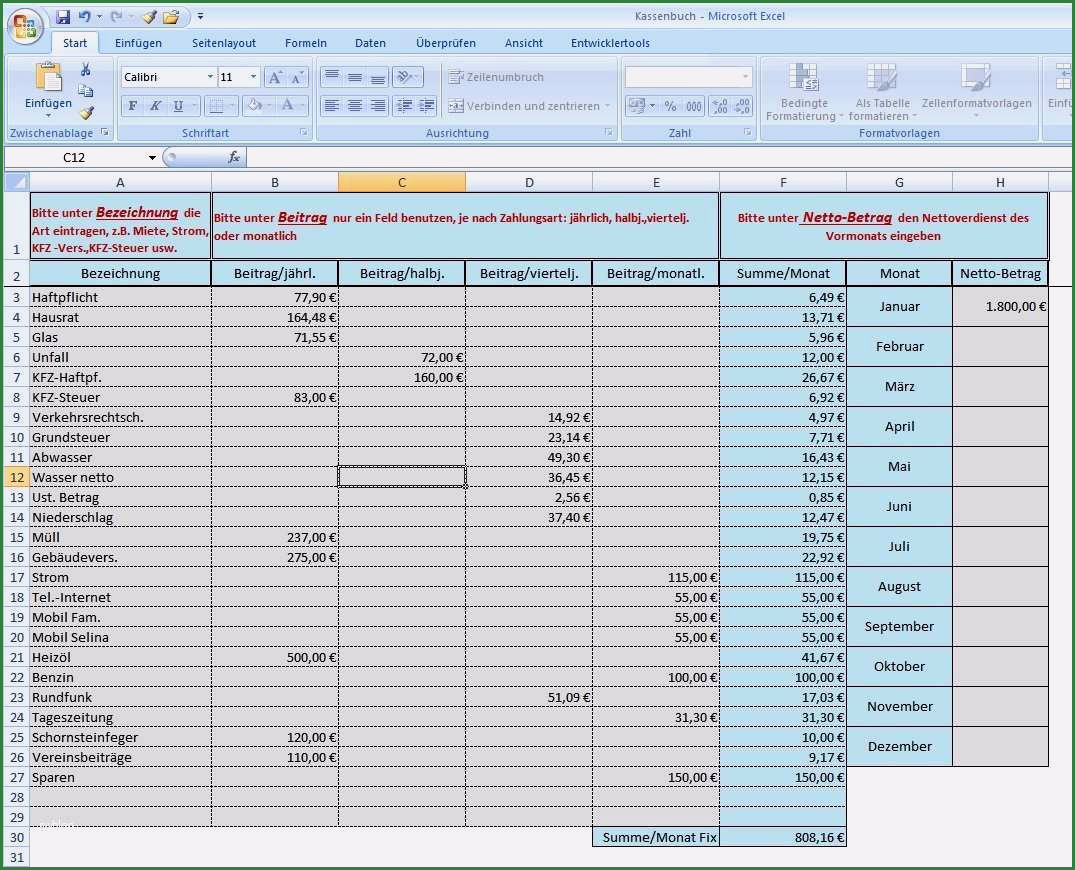The height and width of the screenshot is (870, 1075).
Task: Expand the Name Box dropdown for C12
Action: (152, 157)
